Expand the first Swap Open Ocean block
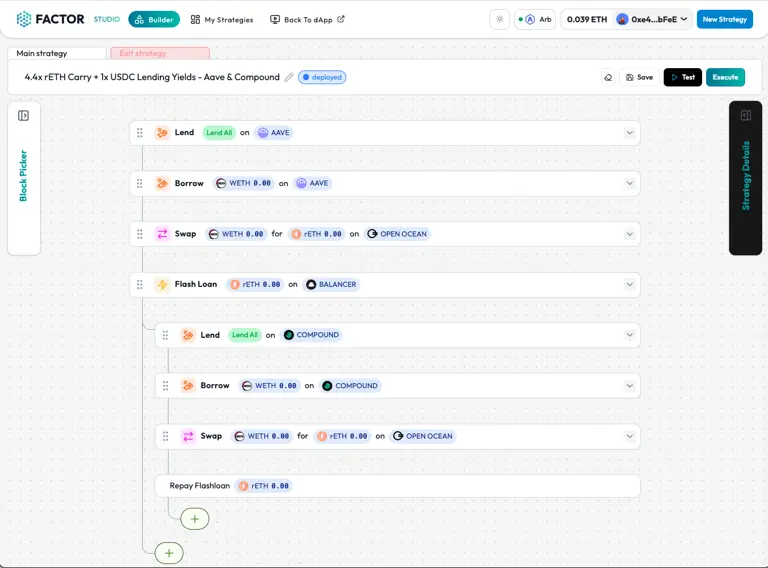 coord(629,234)
